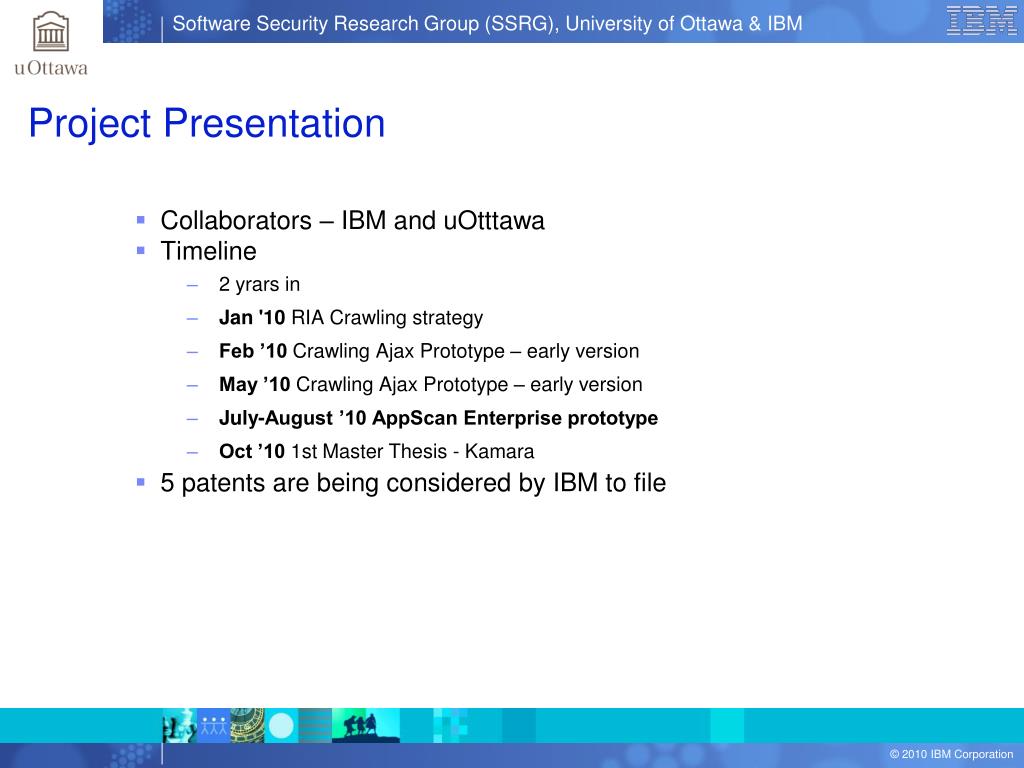This screenshot has height=768, width=1024.
Task: Click the 'Timeline' bullet text
Action: point(208,251)
